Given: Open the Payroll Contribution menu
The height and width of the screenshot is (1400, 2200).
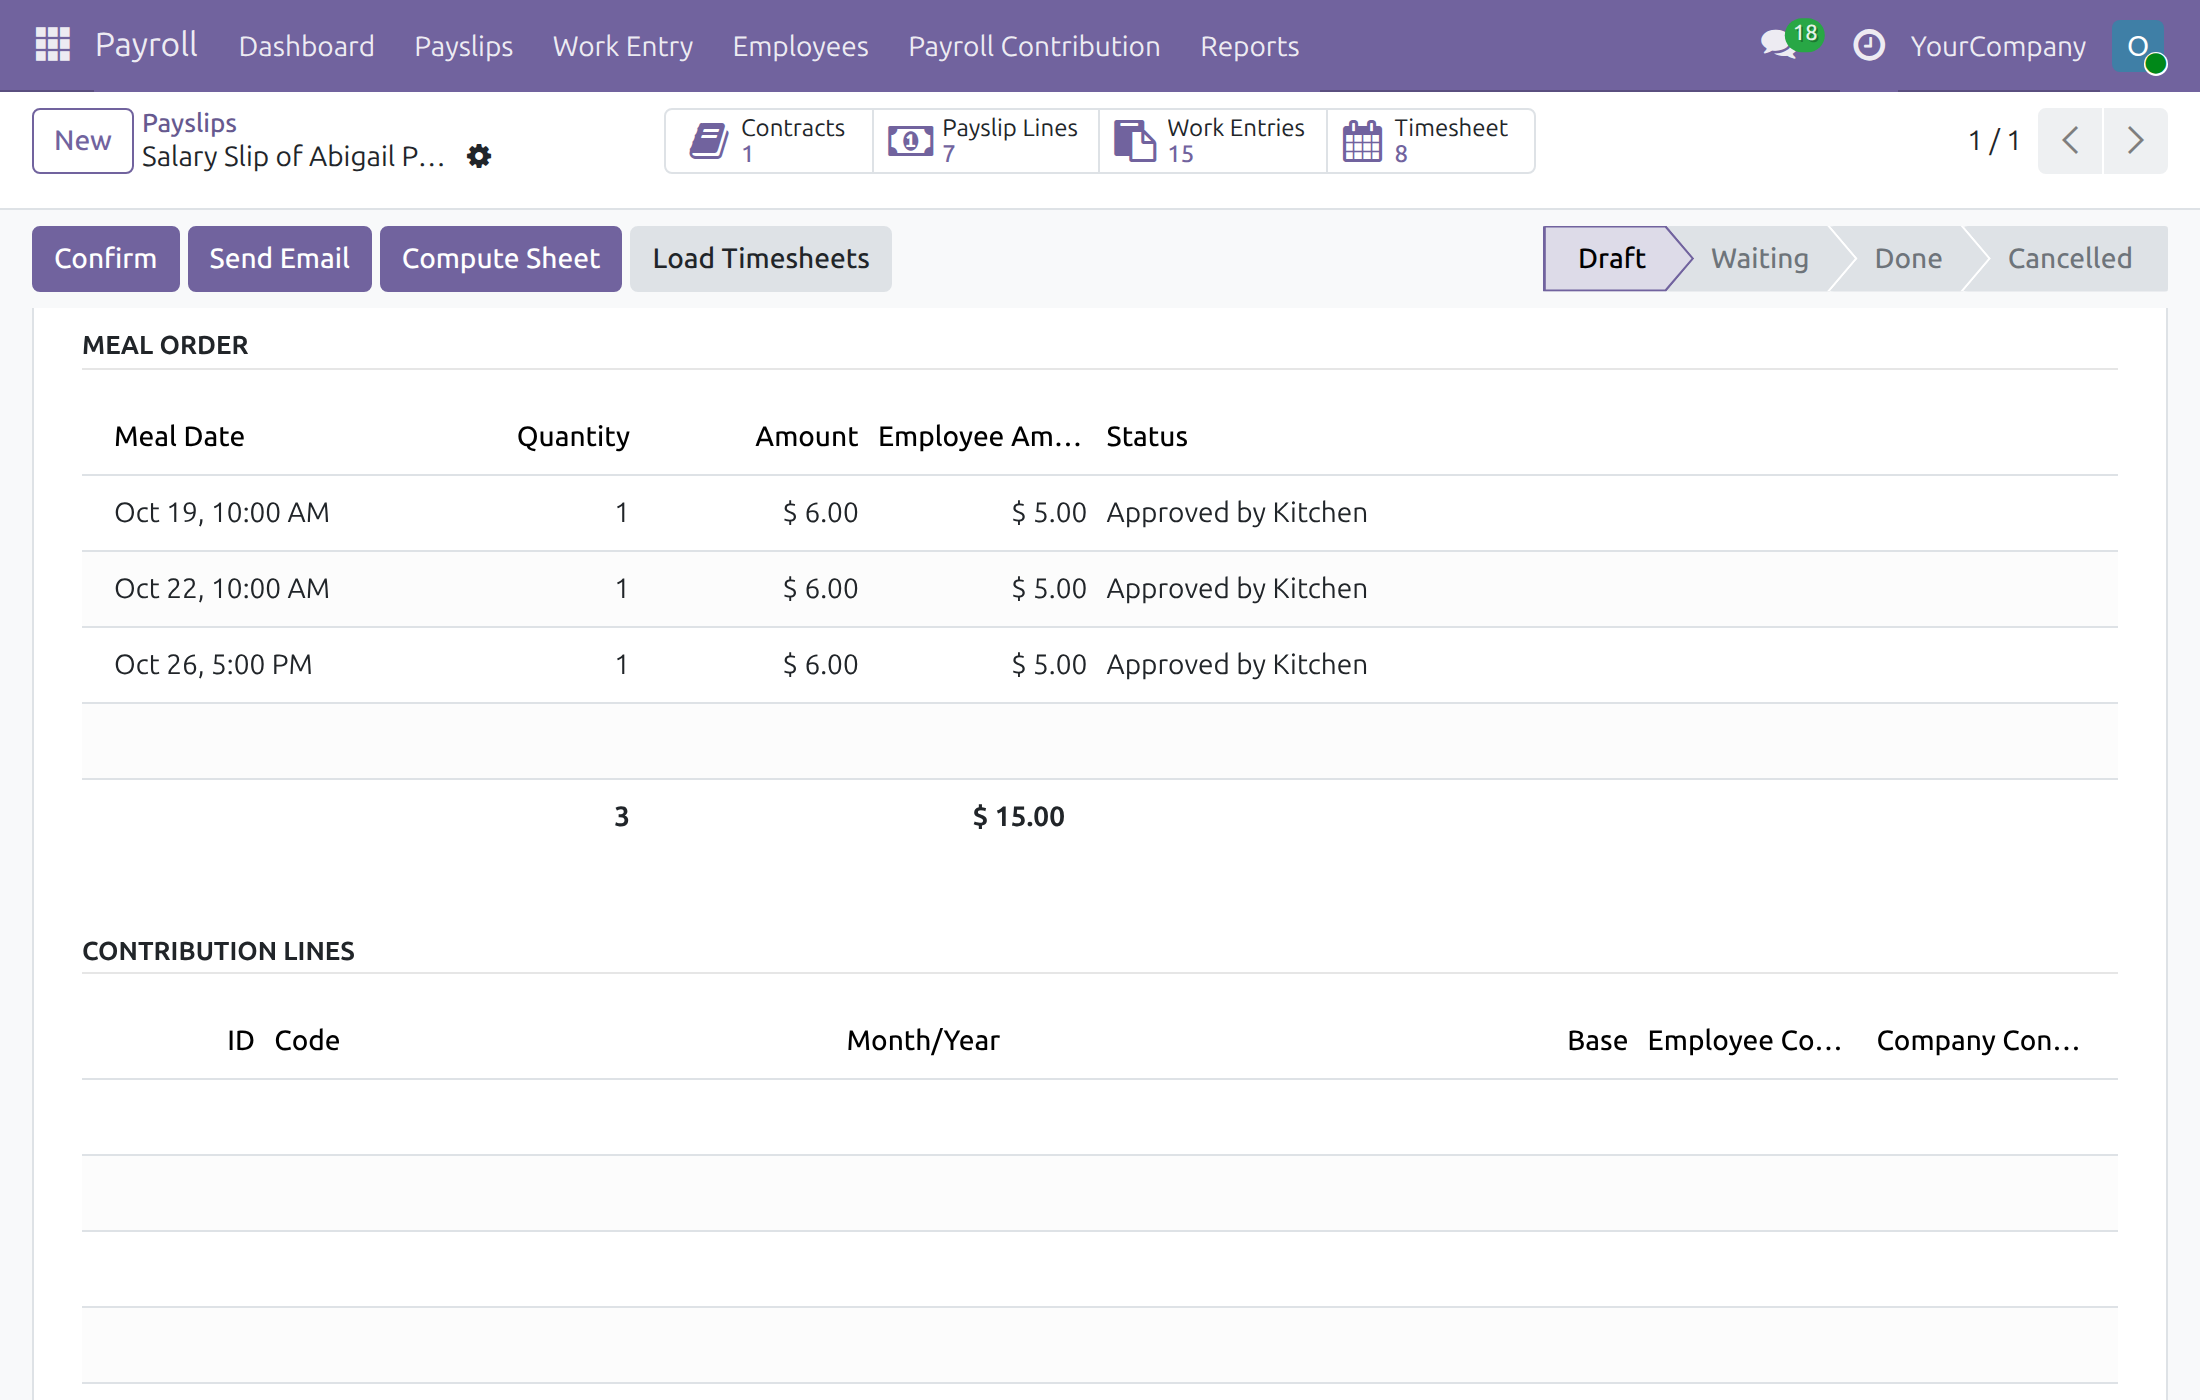Looking at the screenshot, I should point(1034,46).
